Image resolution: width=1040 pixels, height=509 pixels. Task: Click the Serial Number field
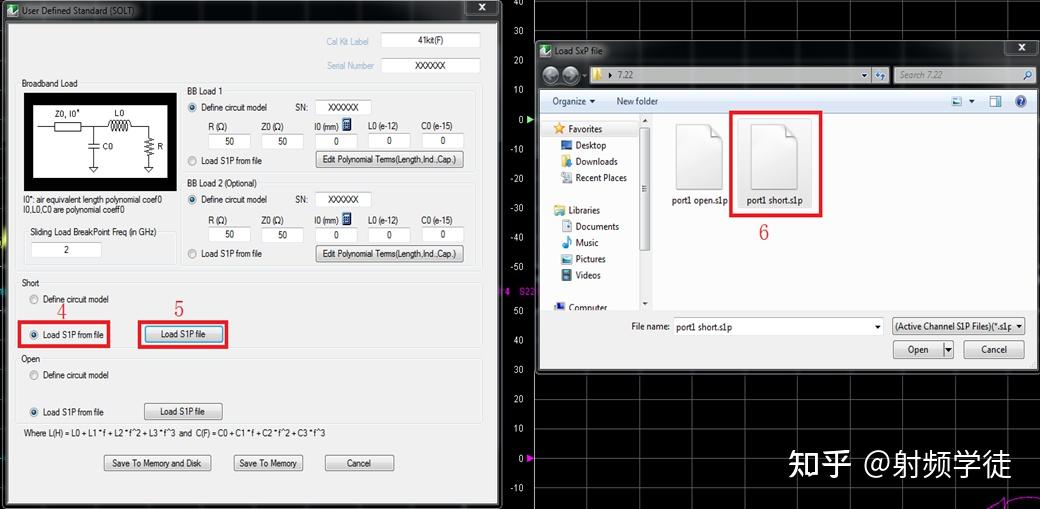[x=430, y=66]
